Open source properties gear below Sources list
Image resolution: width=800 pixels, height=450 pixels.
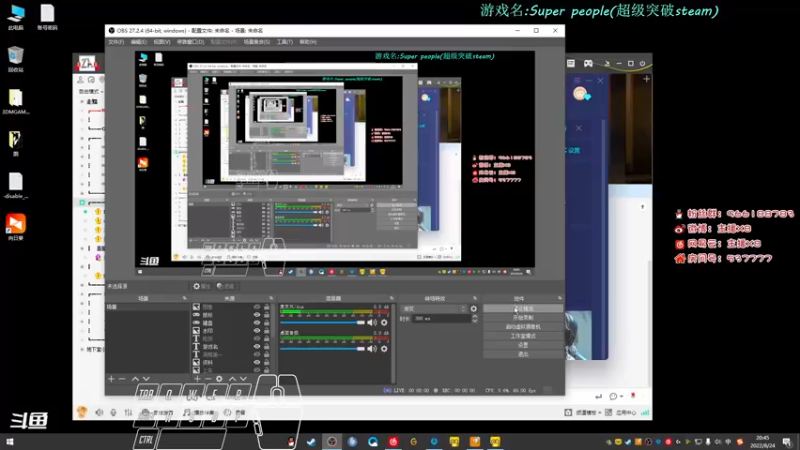point(219,379)
